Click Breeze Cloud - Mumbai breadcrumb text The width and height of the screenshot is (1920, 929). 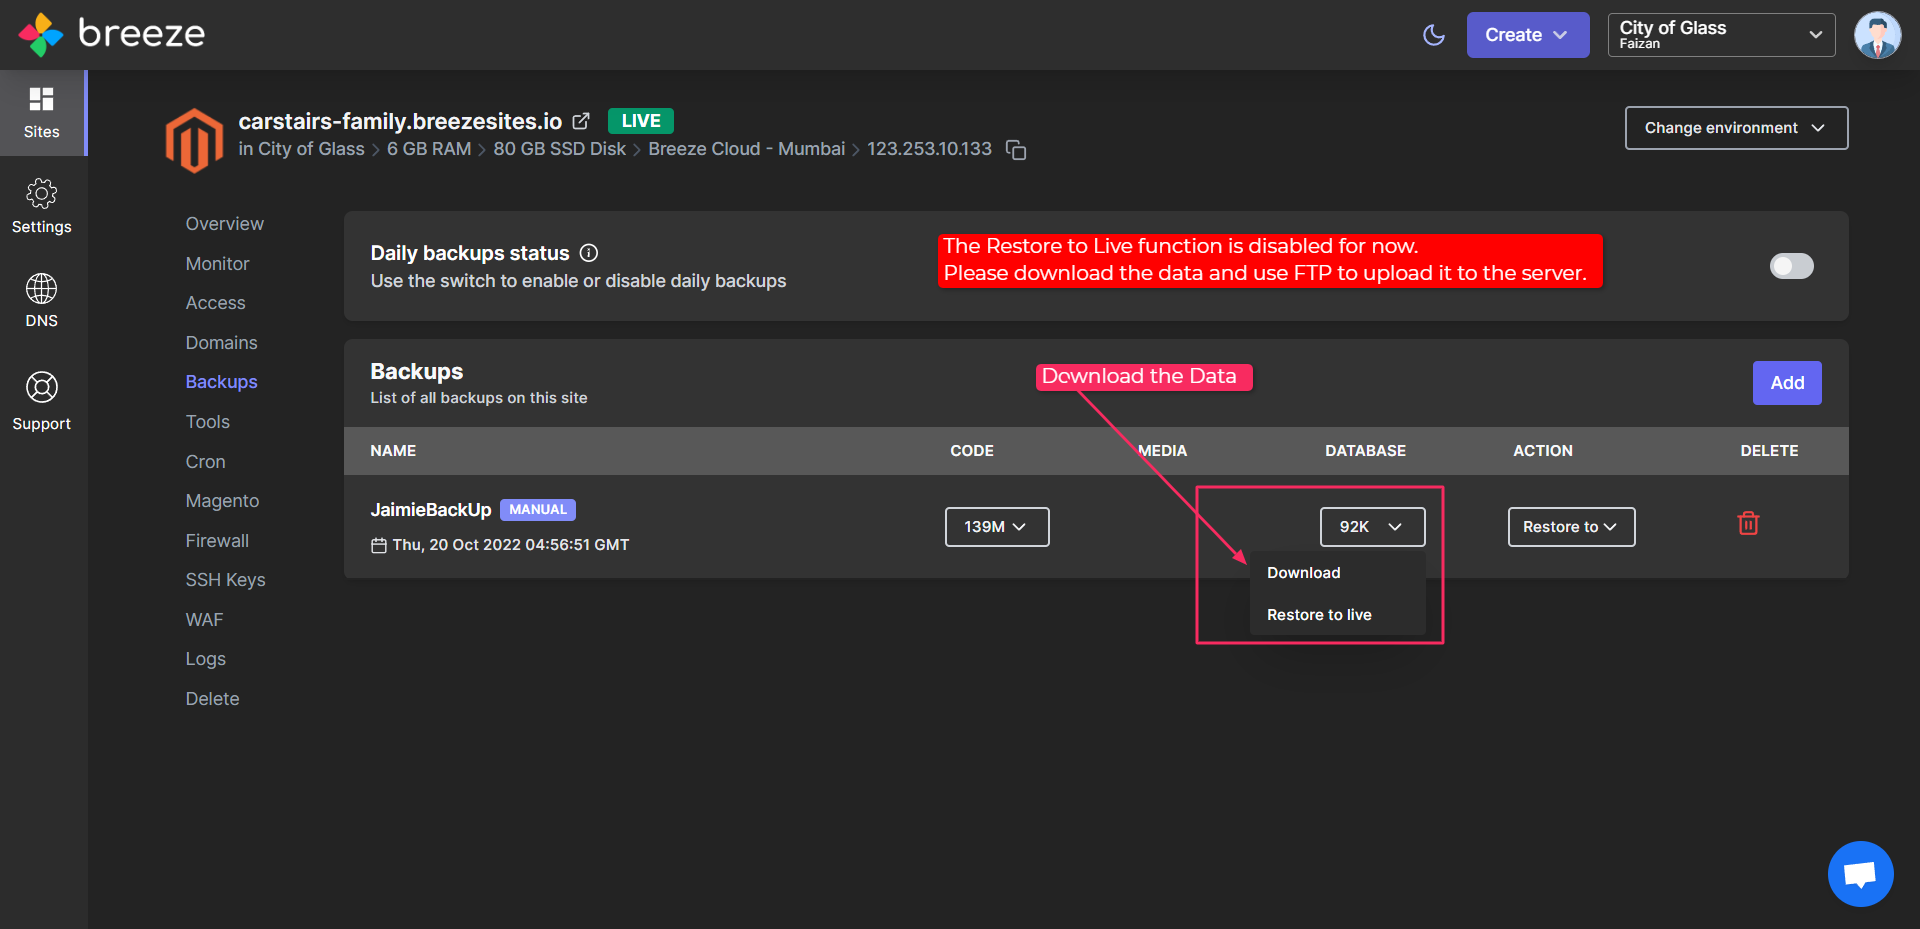point(746,149)
